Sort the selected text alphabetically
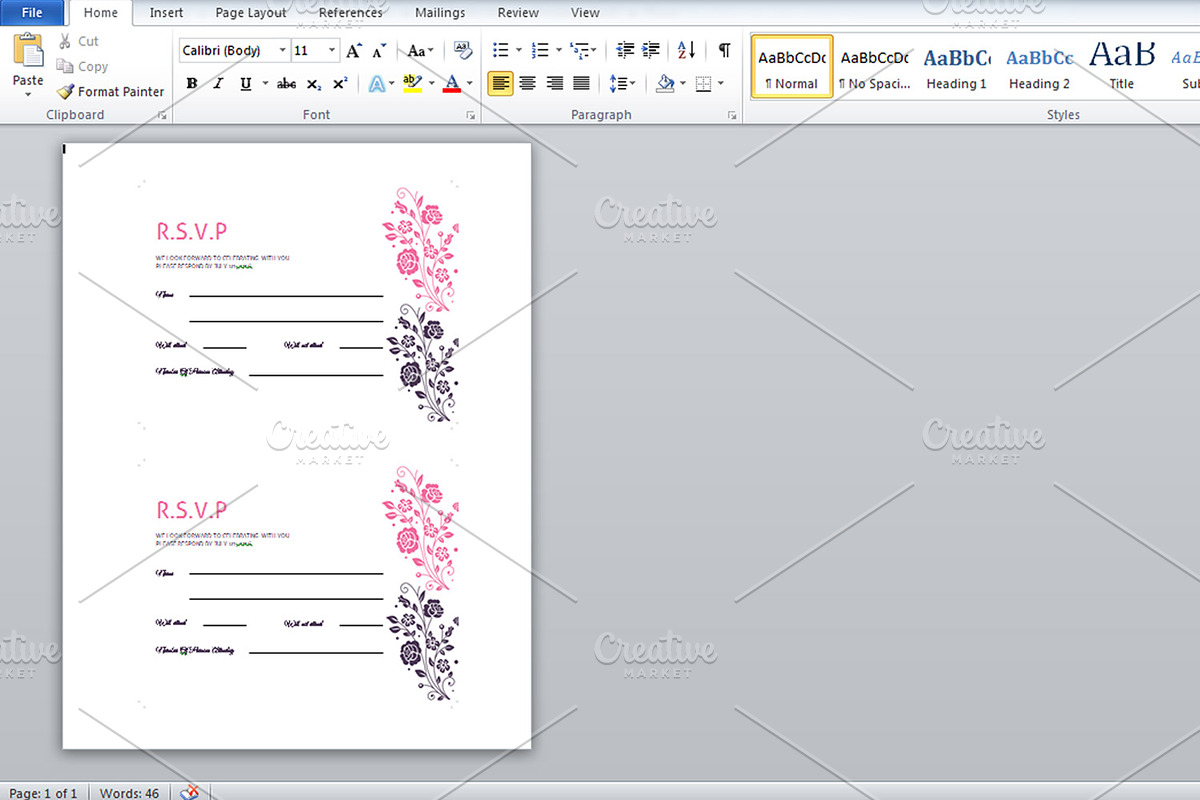Image resolution: width=1200 pixels, height=800 pixels. (686, 50)
